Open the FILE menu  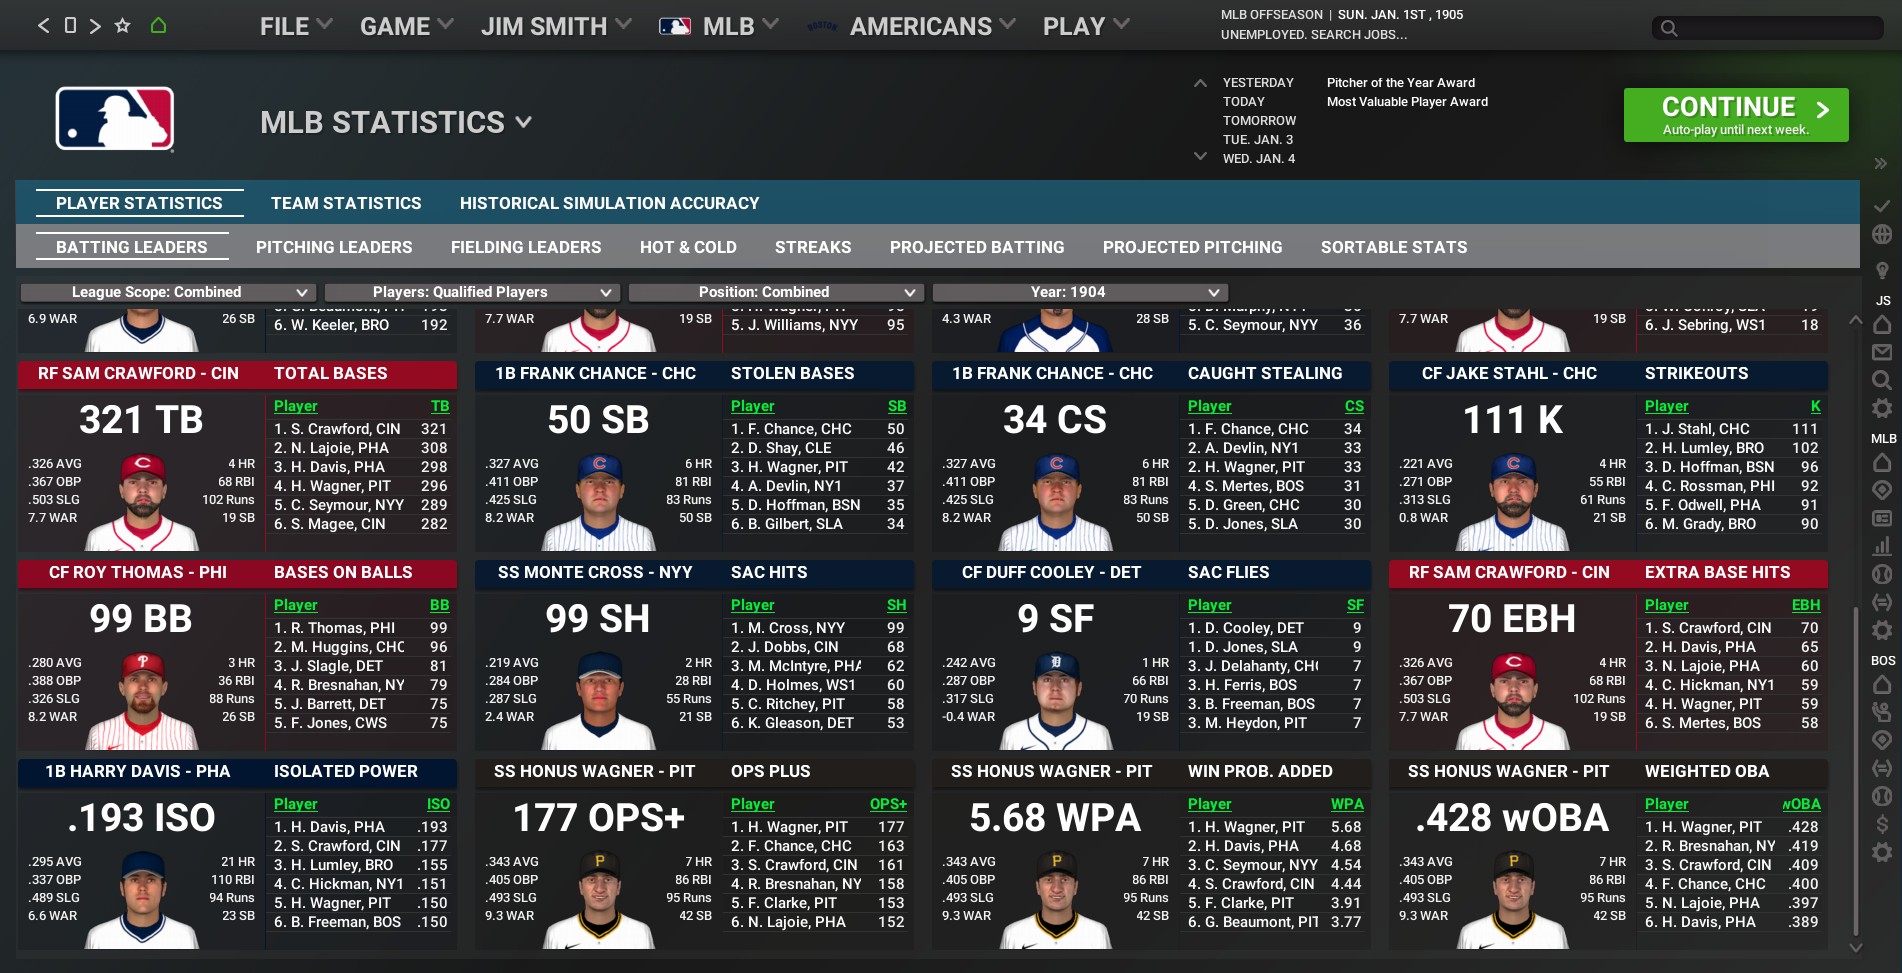click(296, 26)
